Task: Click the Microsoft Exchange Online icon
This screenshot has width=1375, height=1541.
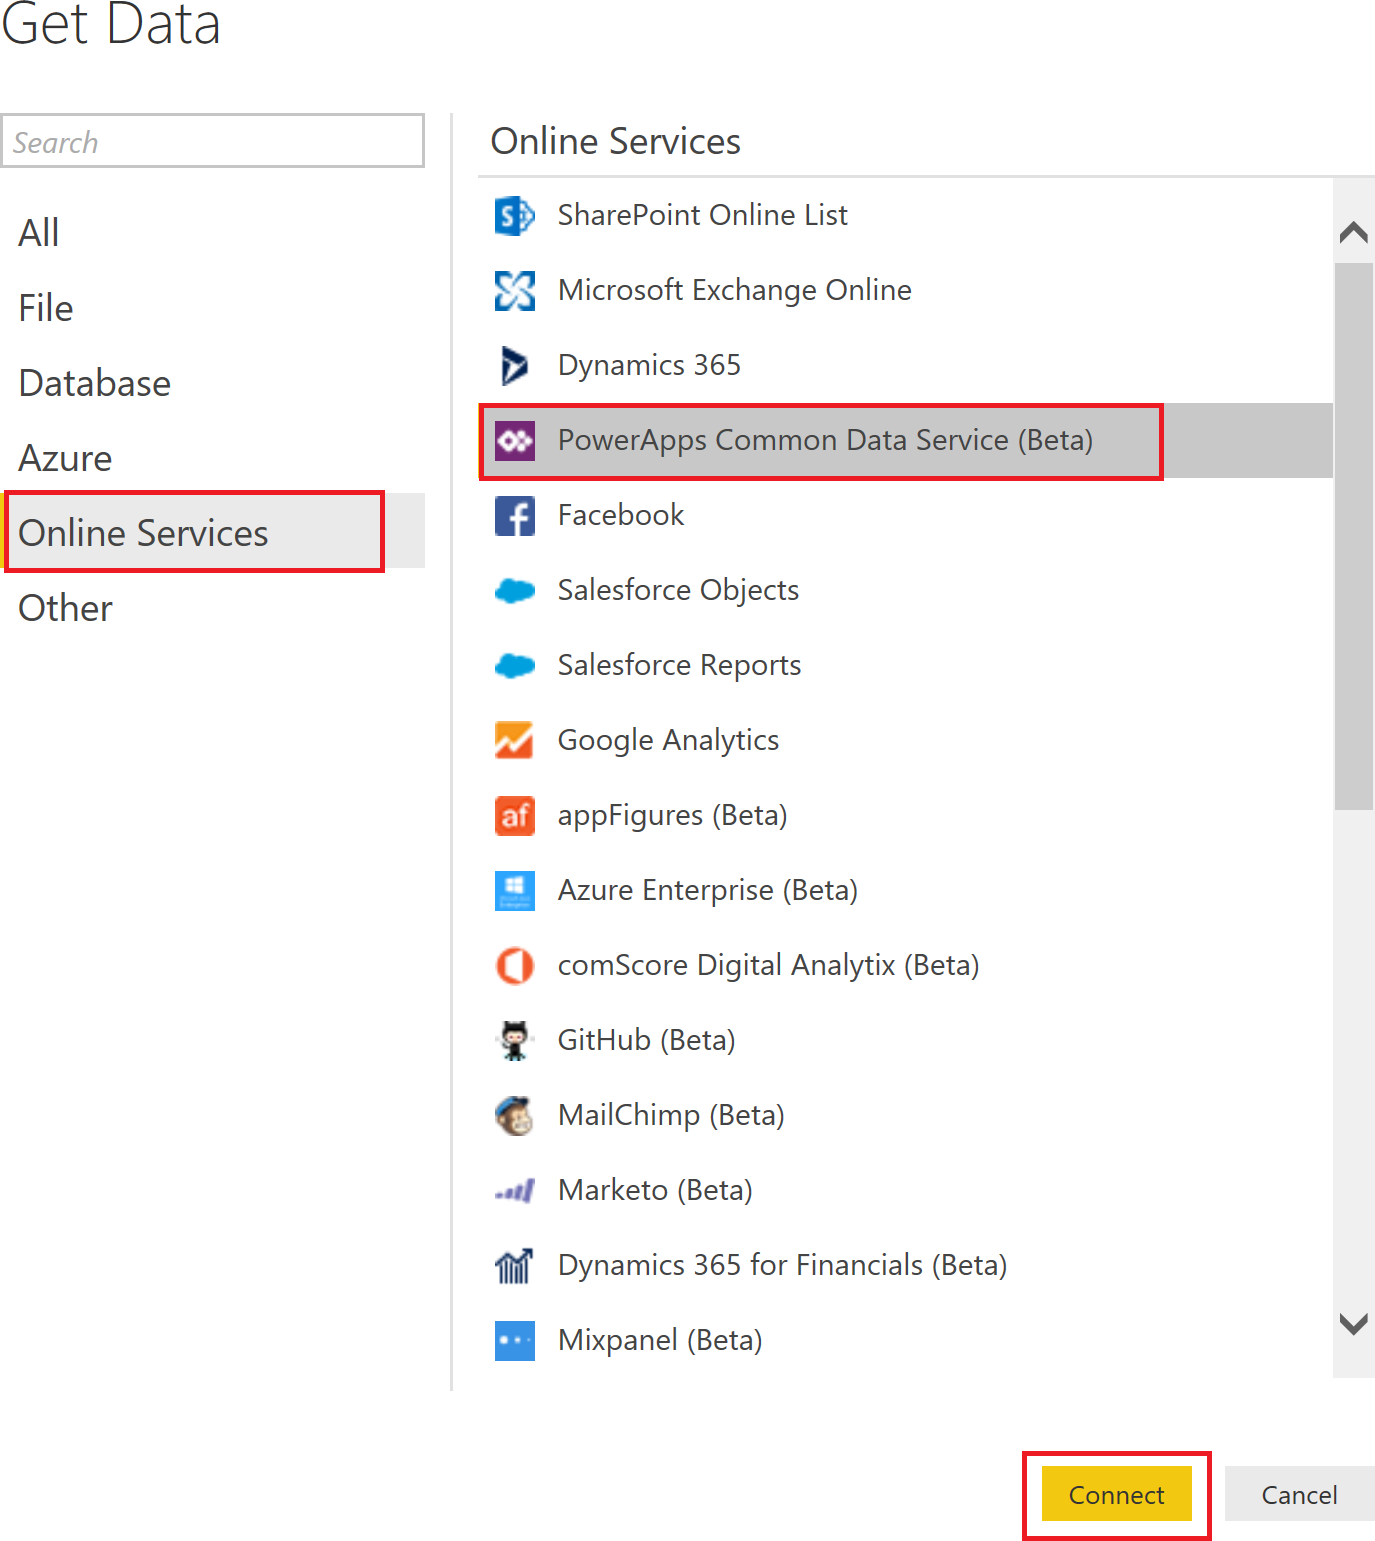Action: [x=515, y=290]
